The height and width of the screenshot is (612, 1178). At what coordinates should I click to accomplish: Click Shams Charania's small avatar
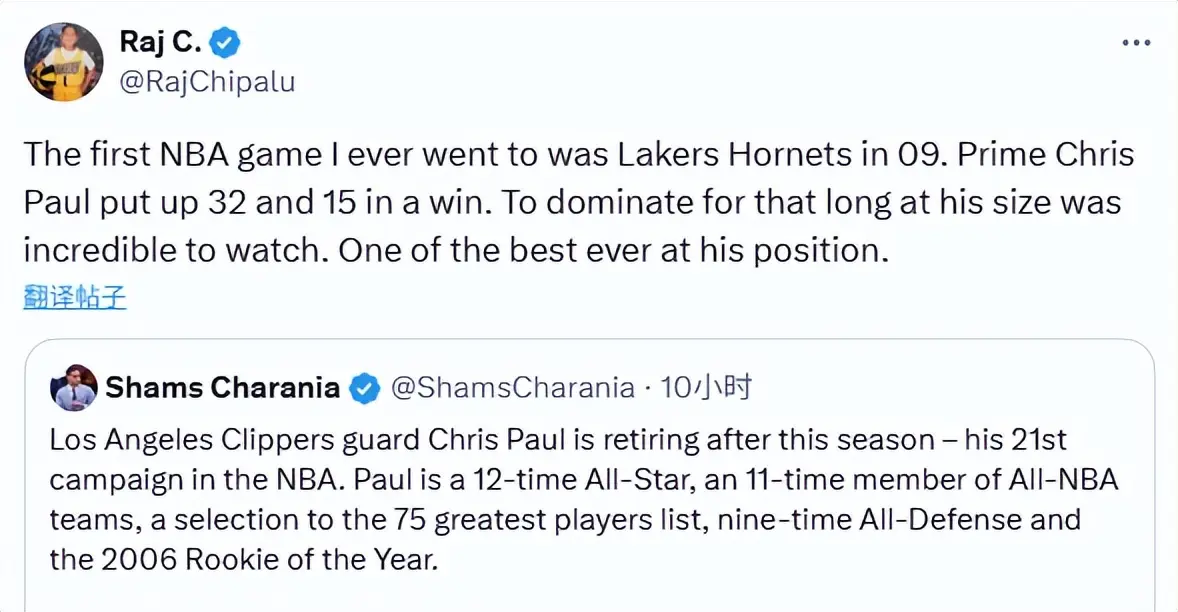tap(73, 388)
